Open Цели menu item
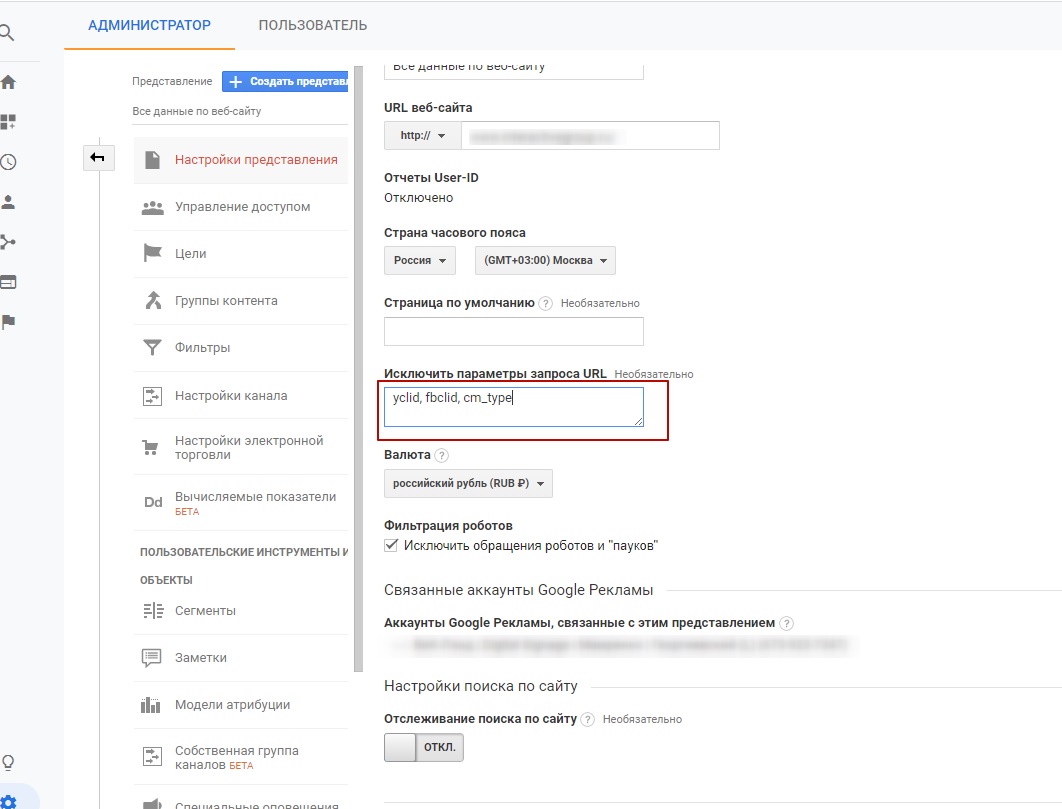Image resolution: width=1062 pixels, height=809 pixels. click(241, 253)
